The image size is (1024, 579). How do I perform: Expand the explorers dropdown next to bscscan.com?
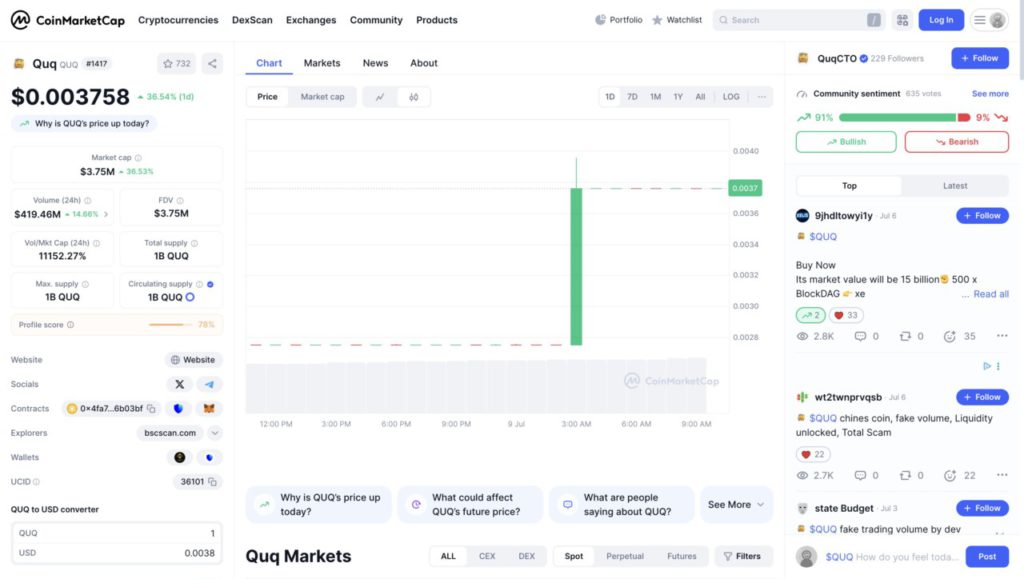(x=215, y=433)
